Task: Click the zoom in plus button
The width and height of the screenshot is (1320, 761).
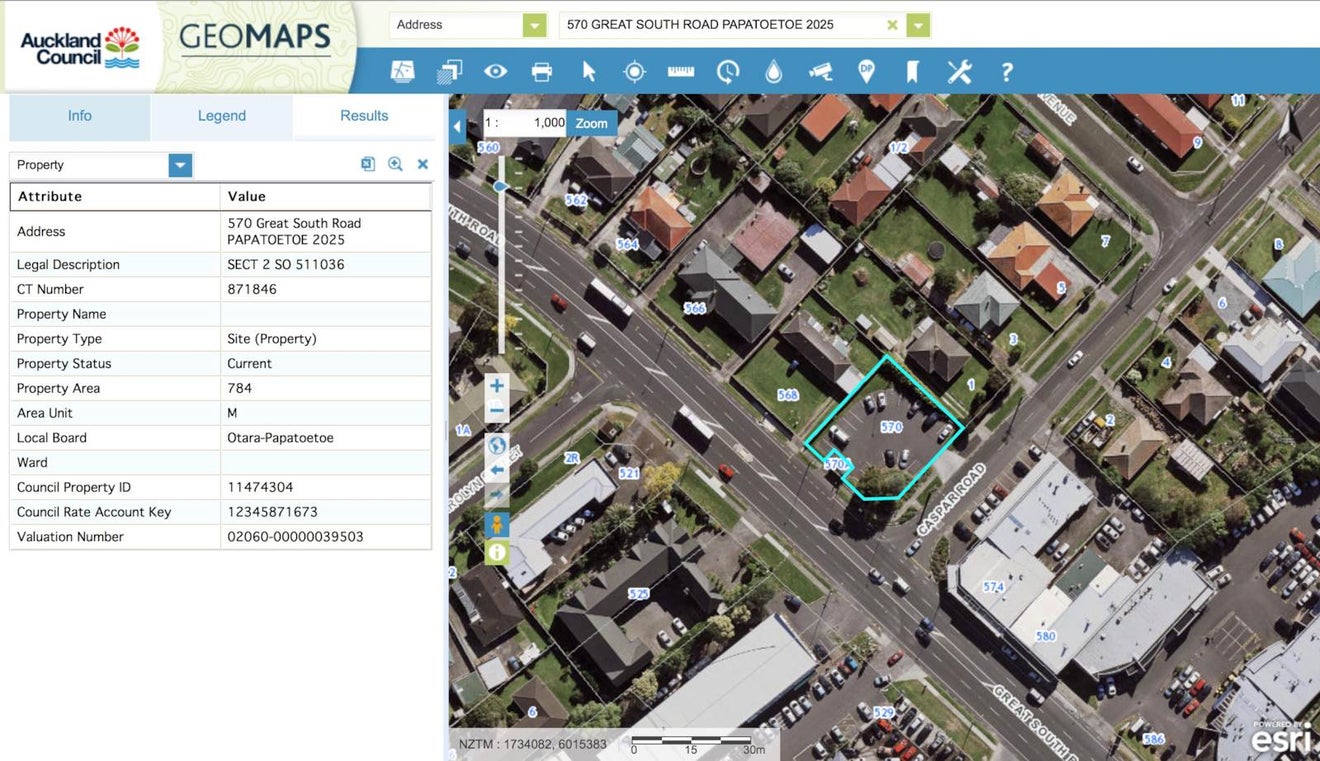Action: (497, 385)
